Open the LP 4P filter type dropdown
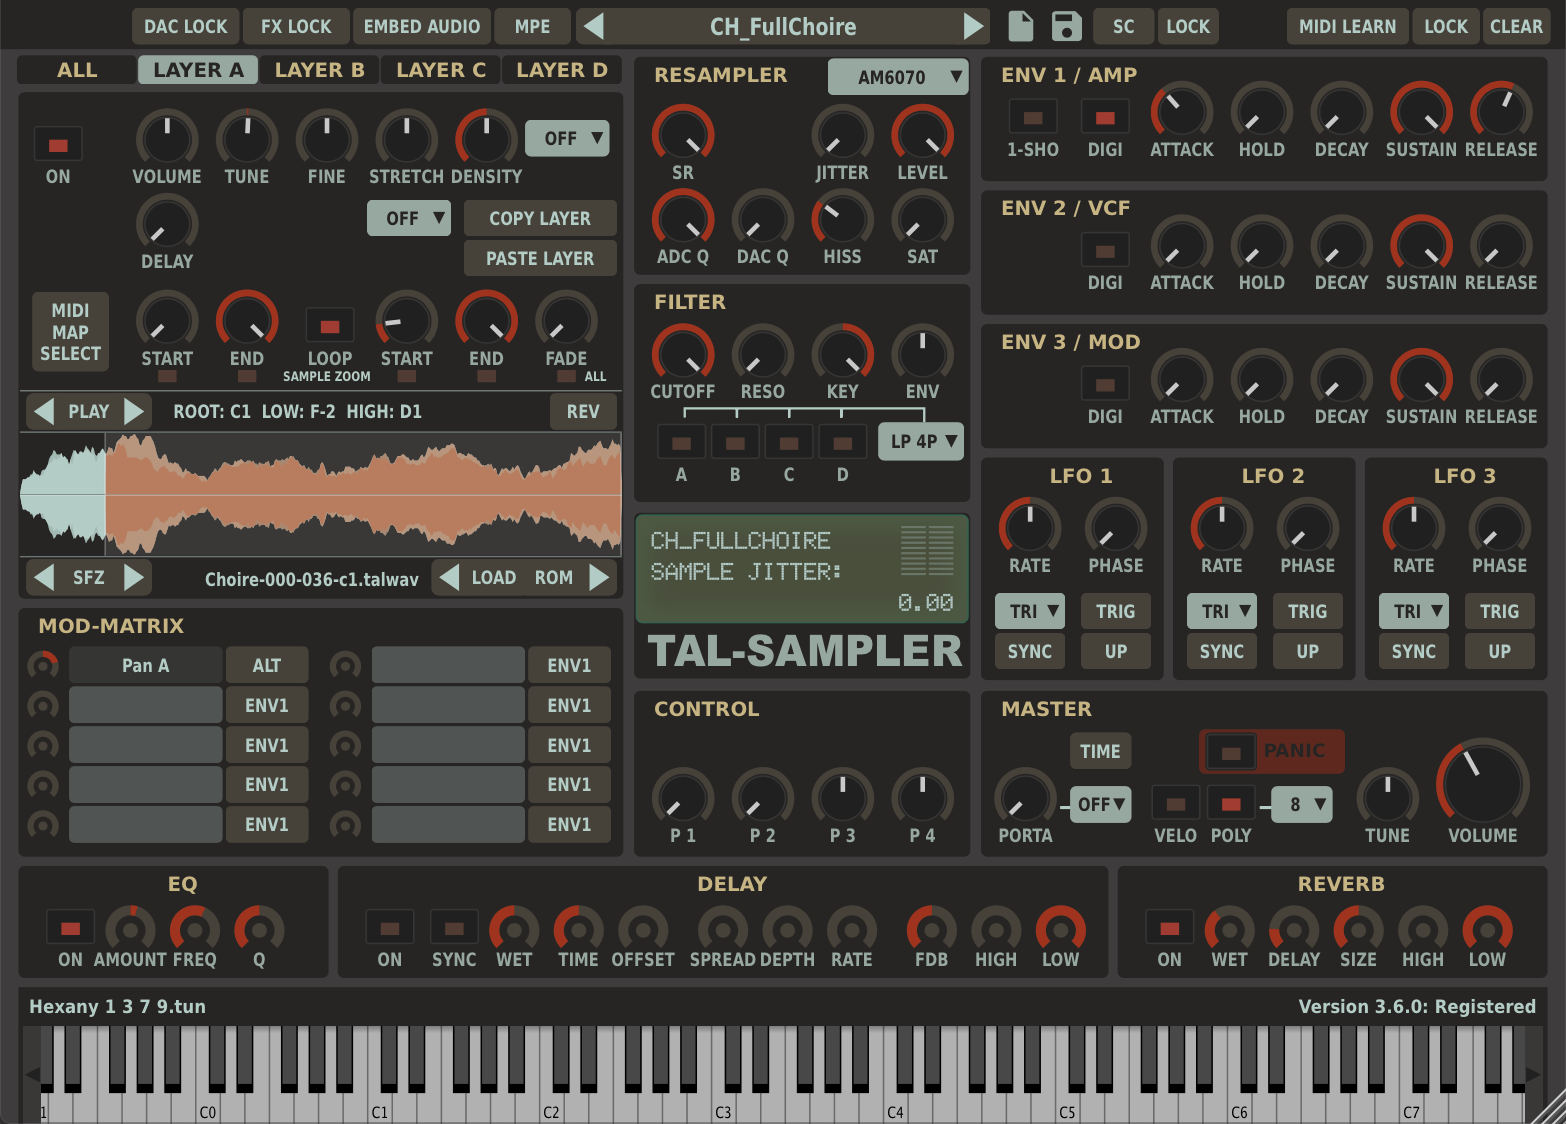 pos(919,441)
